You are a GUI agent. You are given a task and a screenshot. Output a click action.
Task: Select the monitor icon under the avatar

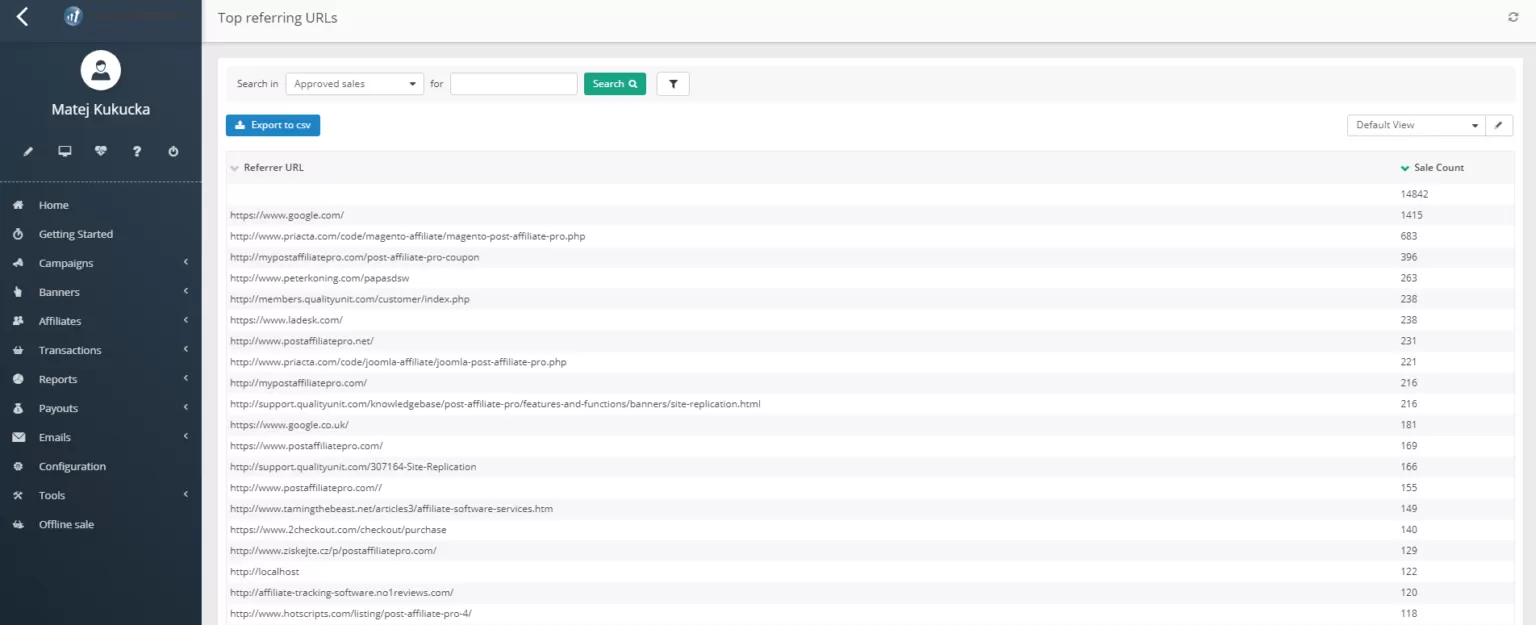tap(64, 150)
